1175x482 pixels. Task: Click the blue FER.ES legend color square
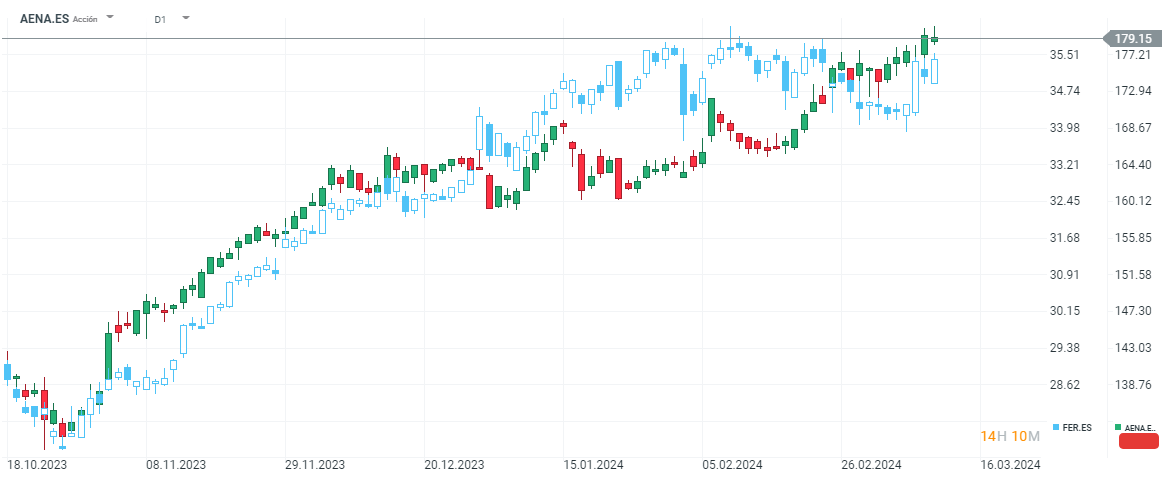[x=1056, y=427]
